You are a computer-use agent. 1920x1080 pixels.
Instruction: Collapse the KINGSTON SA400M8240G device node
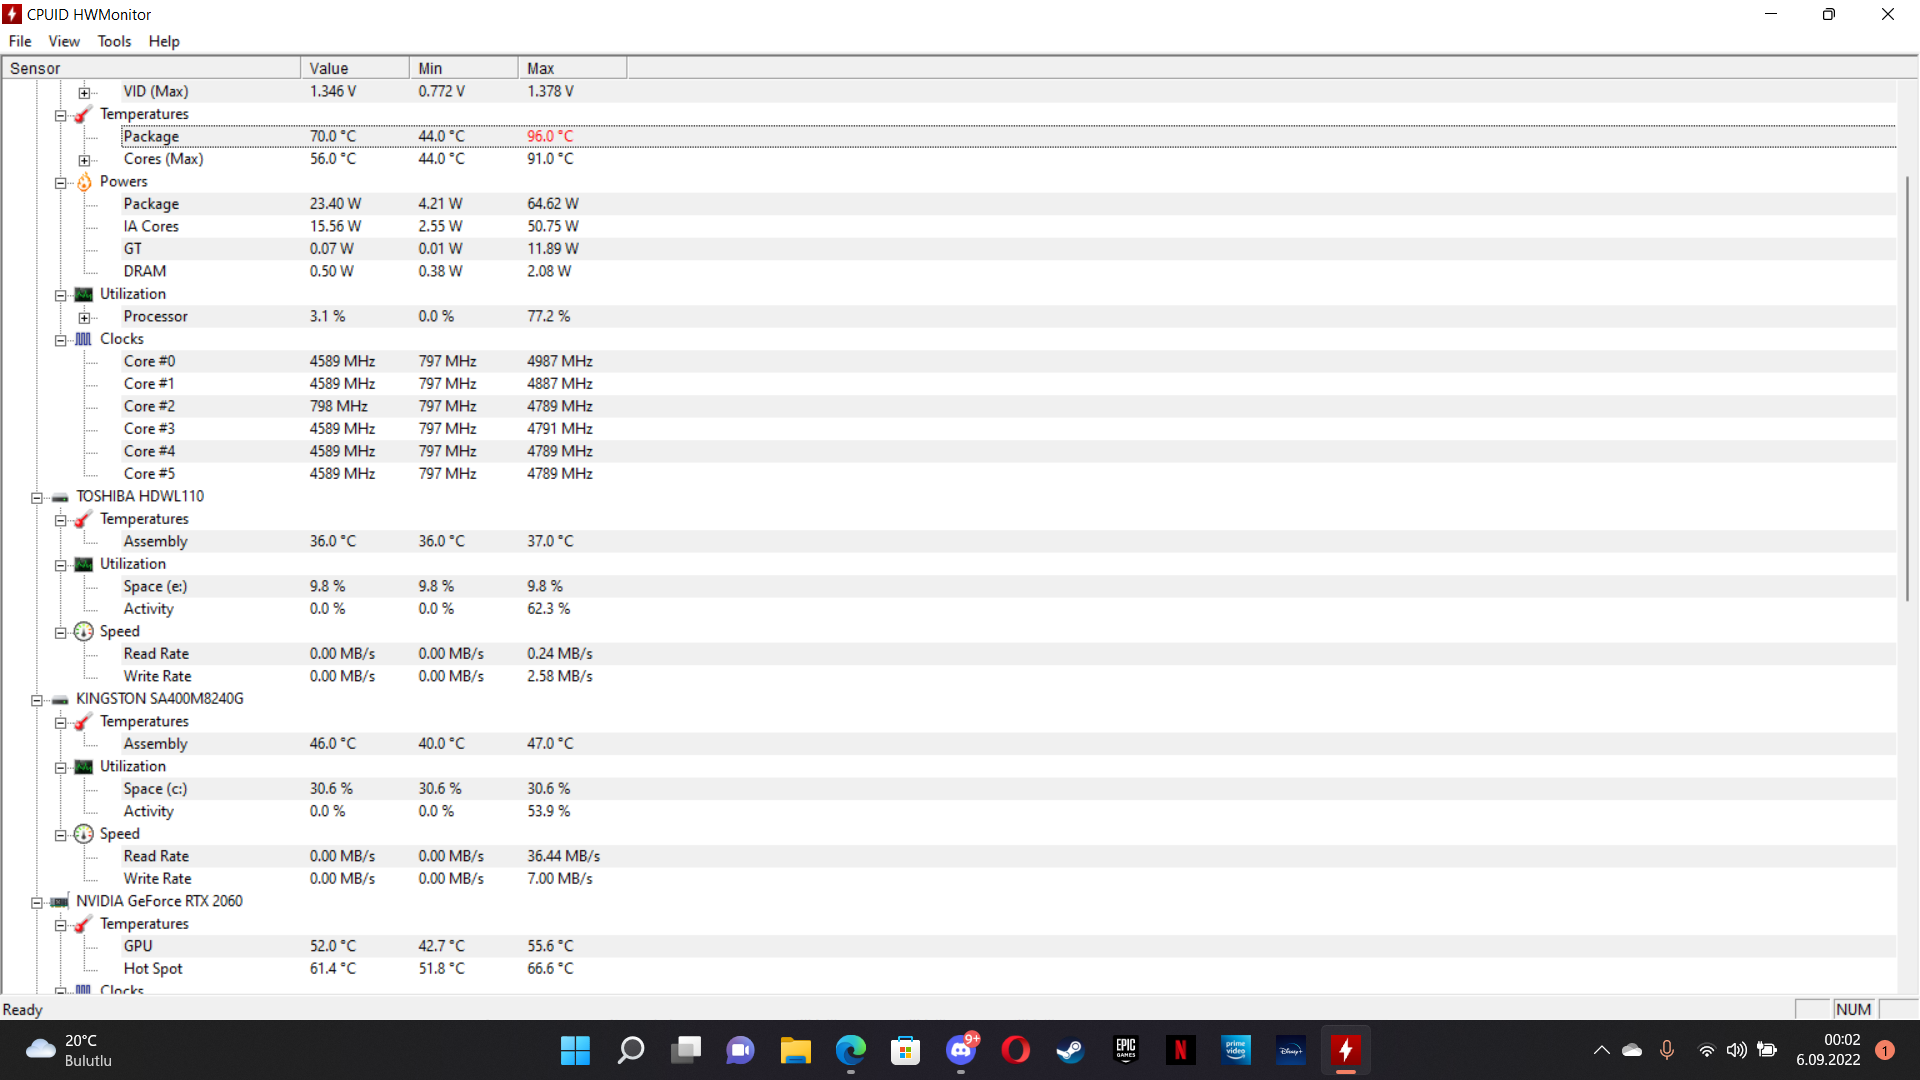37,700
